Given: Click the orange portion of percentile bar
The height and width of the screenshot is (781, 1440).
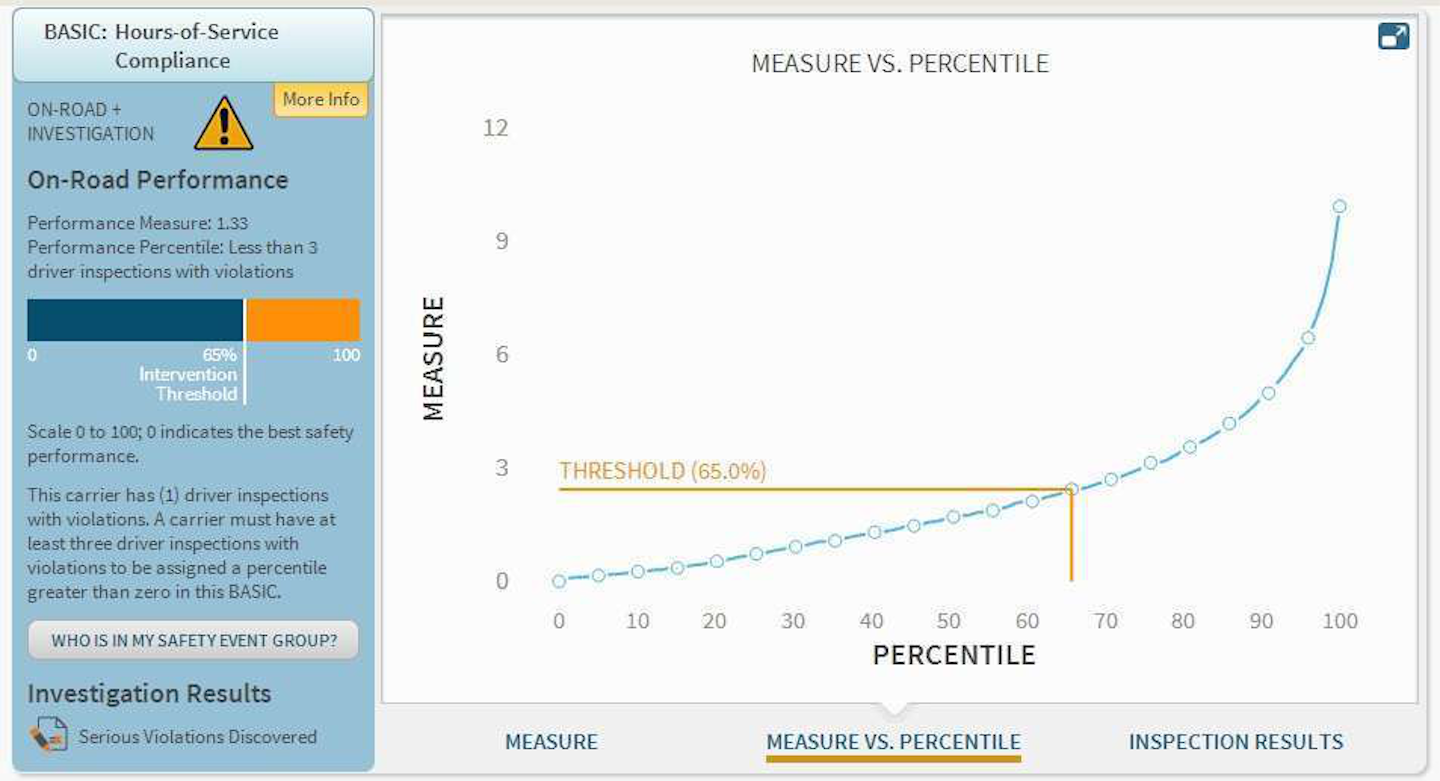Looking at the screenshot, I should coord(303,320).
